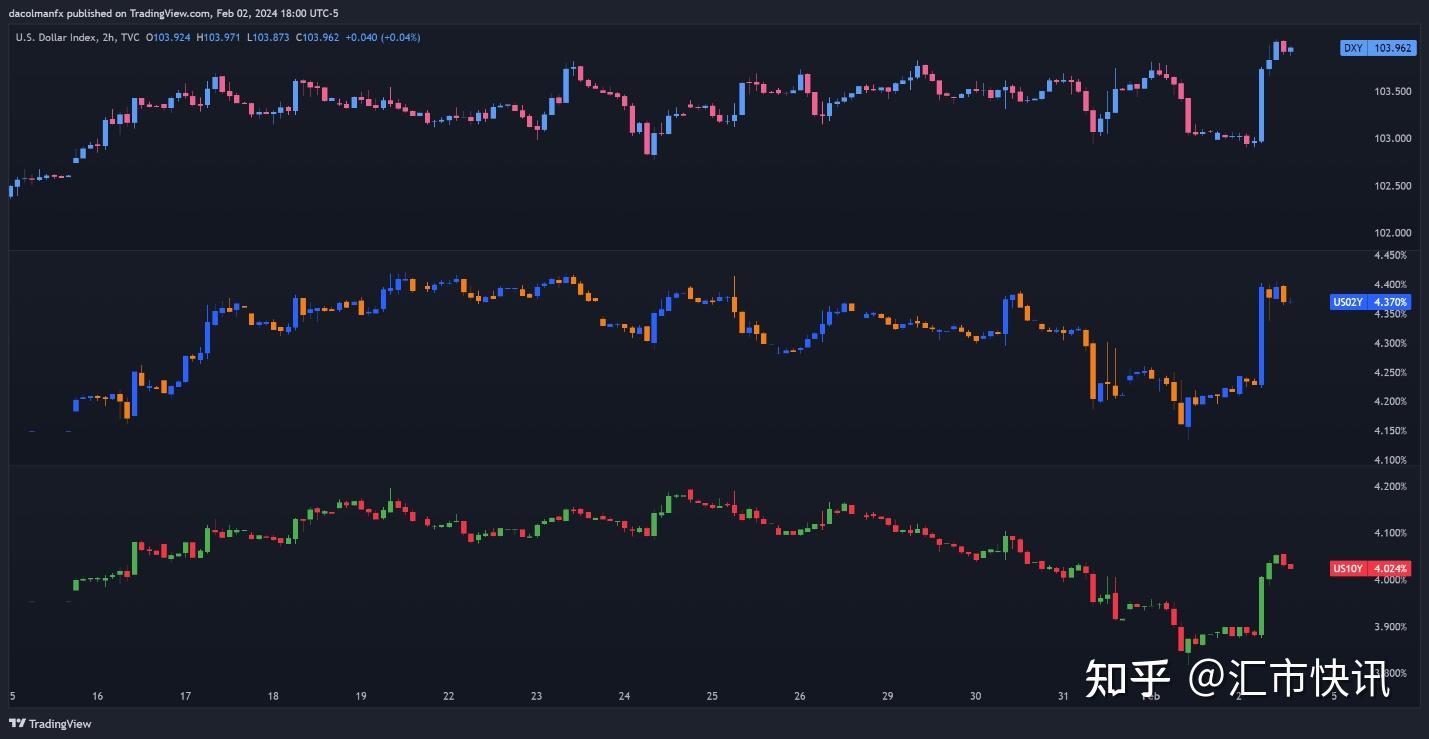Viewport: 1429px width, 739px height.
Task: Click the TradingView logo at bottom left
Action: point(50,724)
